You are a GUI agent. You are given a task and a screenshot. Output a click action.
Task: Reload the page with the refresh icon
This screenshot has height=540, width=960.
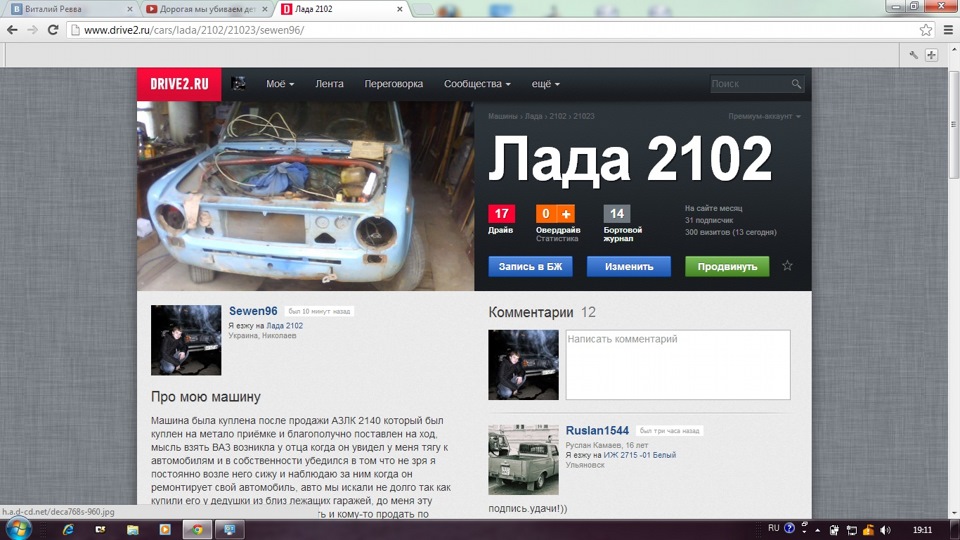pos(53,29)
